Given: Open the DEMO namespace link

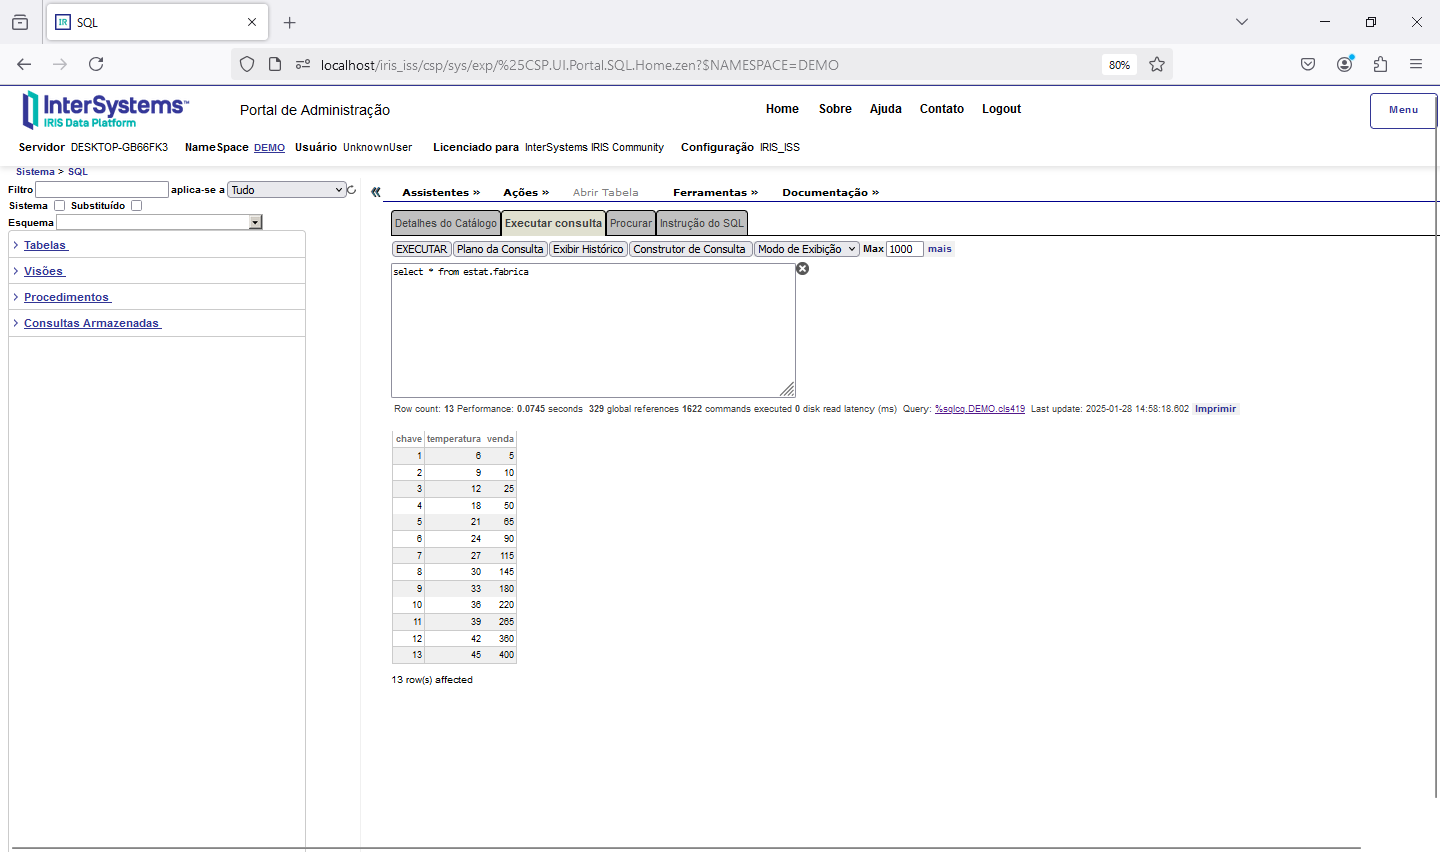Looking at the screenshot, I should click(x=269, y=148).
